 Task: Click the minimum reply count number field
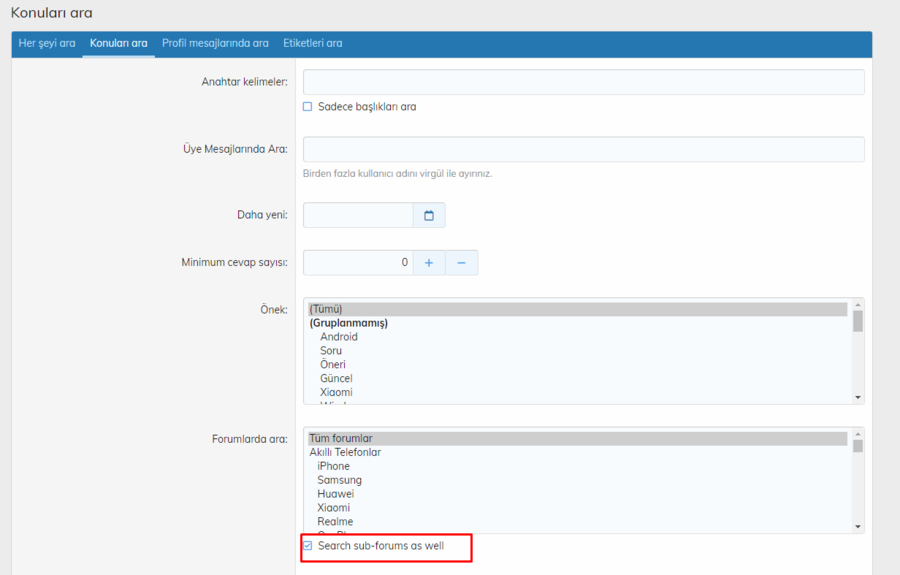tap(358, 263)
